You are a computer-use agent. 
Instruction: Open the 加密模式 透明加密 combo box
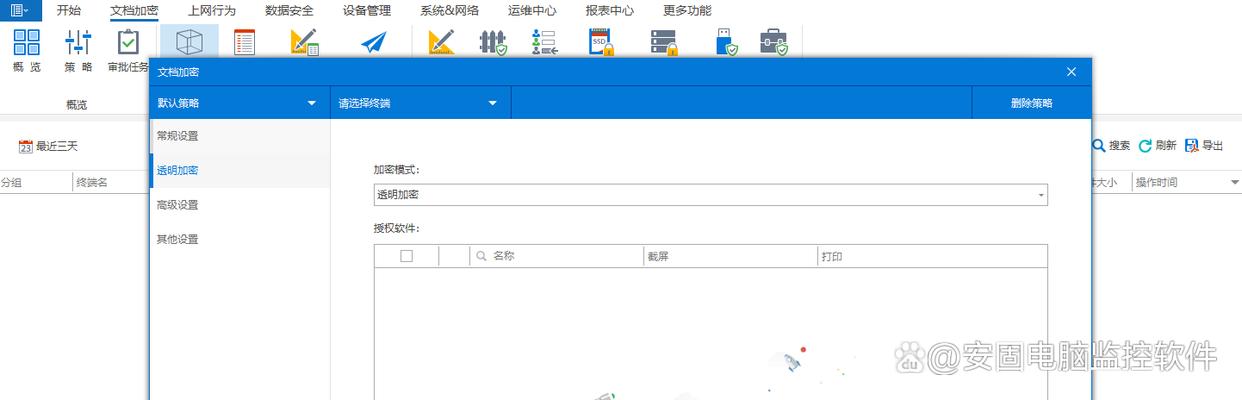(x=710, y=194)
